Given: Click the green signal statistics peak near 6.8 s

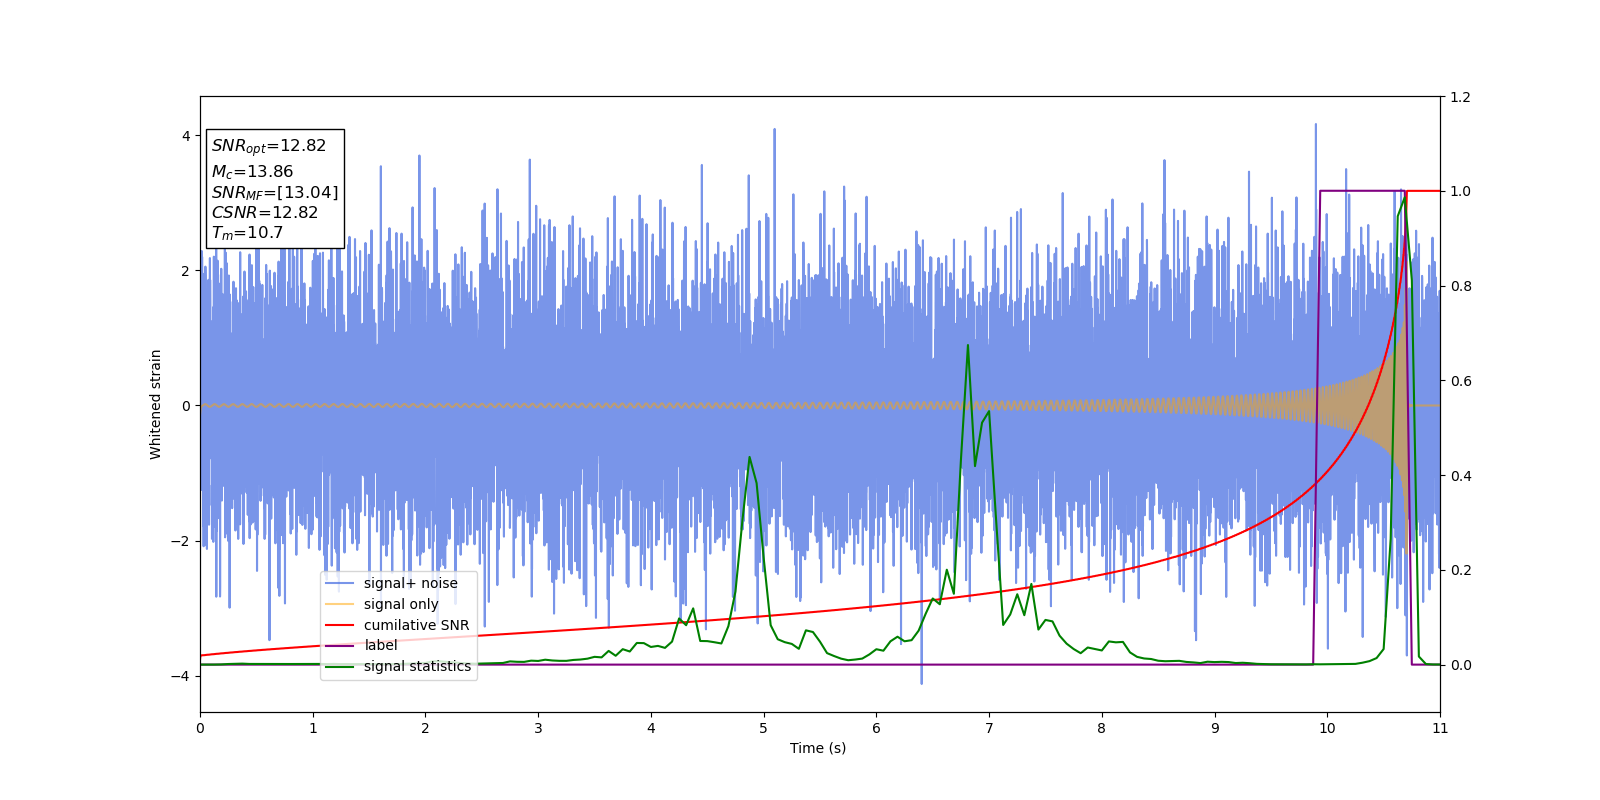Looking at the screenshot, I should coord(967,346).
